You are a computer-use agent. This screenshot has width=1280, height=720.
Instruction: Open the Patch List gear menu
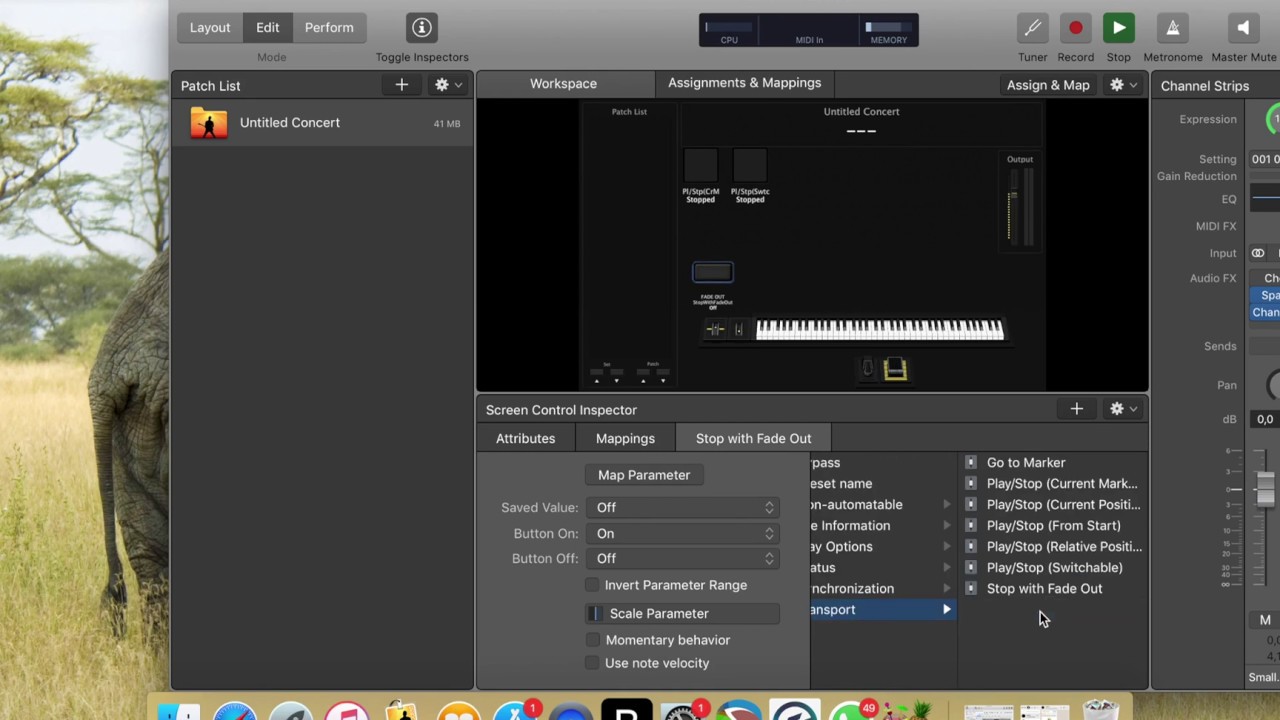tap(447, 85)
